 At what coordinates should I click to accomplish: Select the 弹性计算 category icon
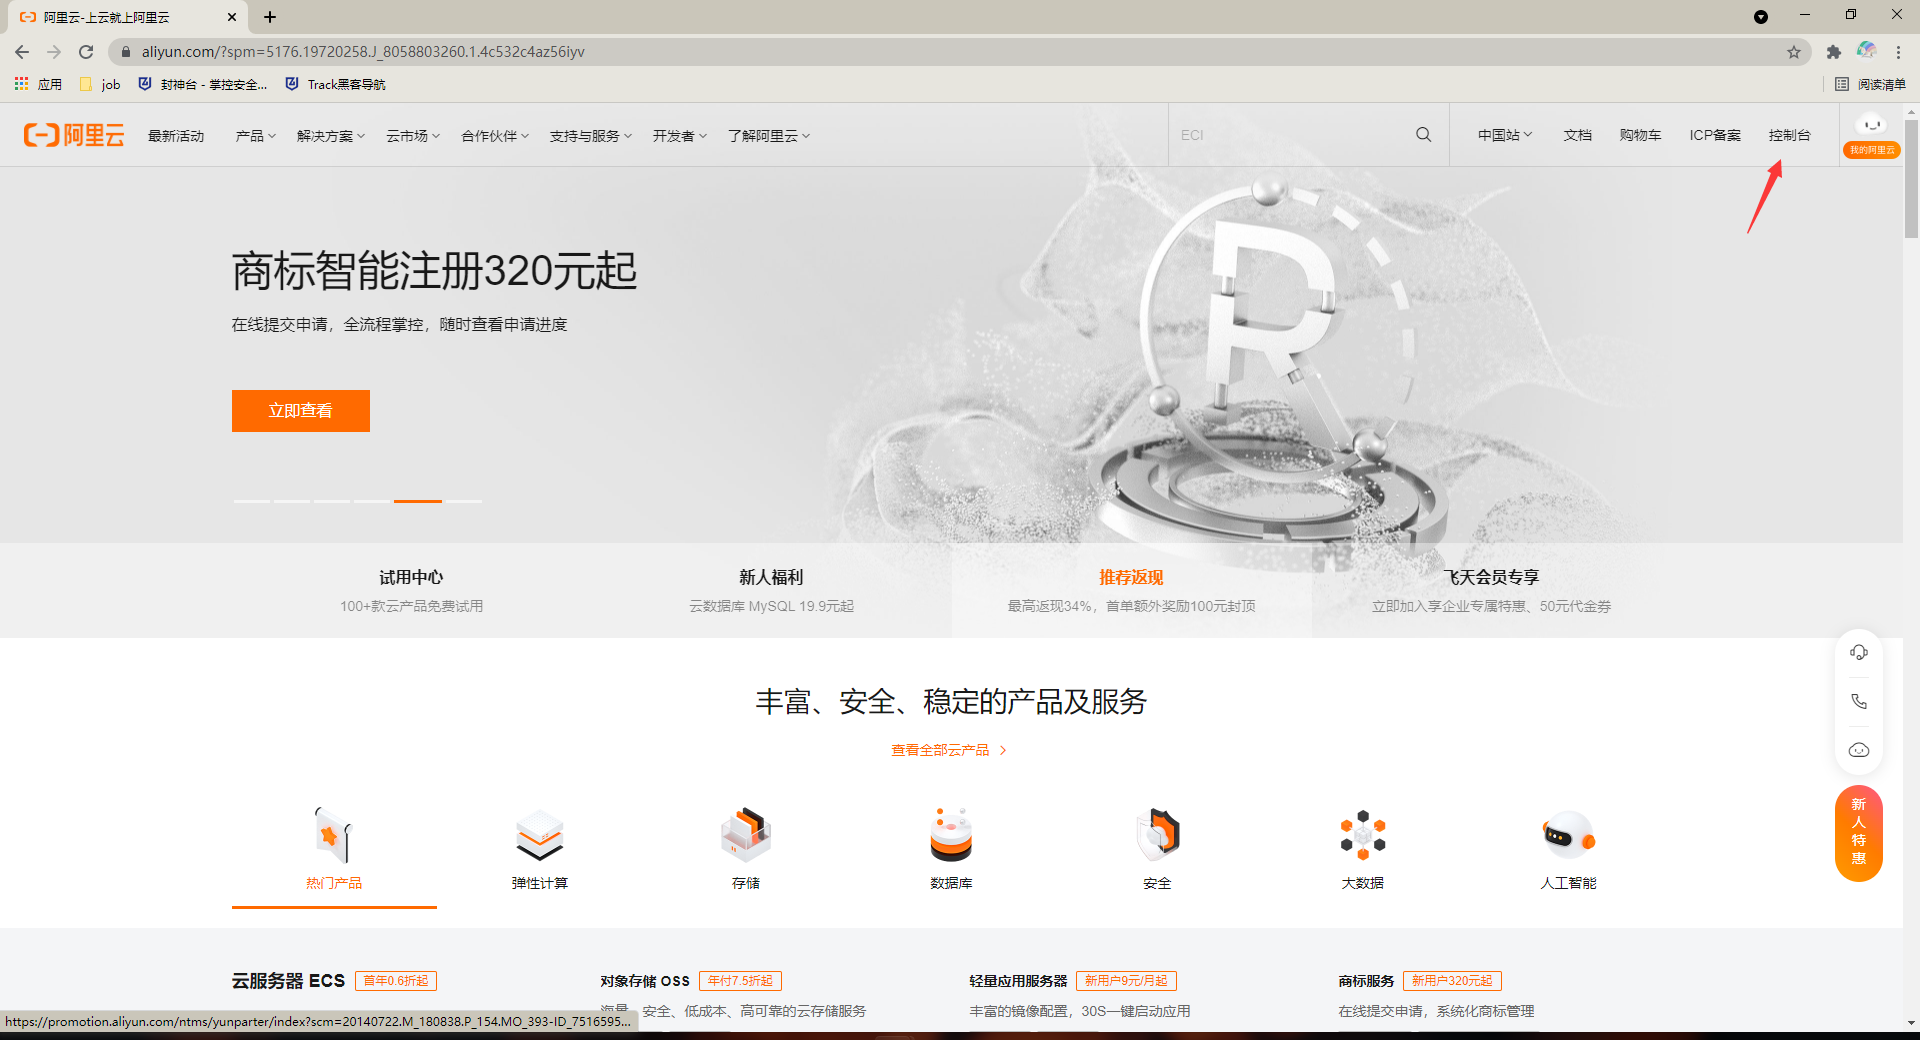[x=540, y=834]
